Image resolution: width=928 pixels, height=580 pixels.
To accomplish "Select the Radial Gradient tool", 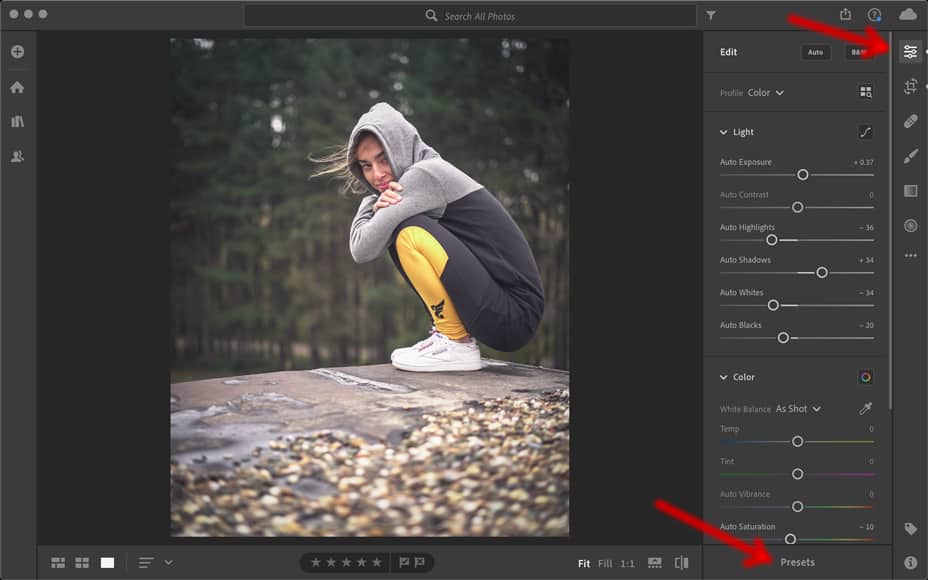I will click(x=910, y=225).
